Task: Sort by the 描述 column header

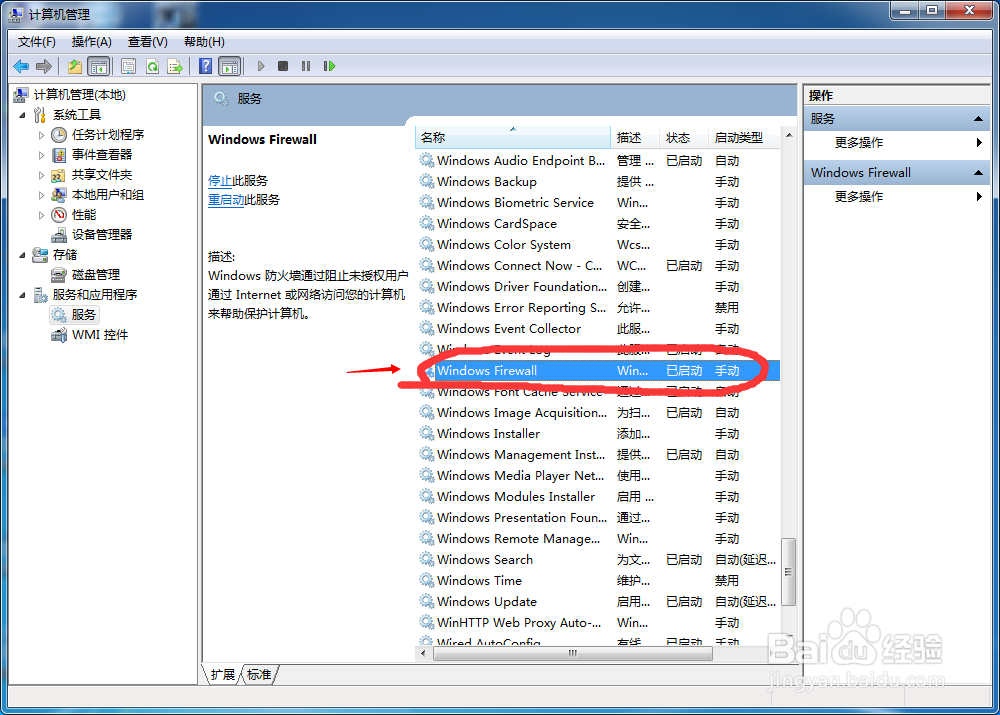Action: point(635,138)
